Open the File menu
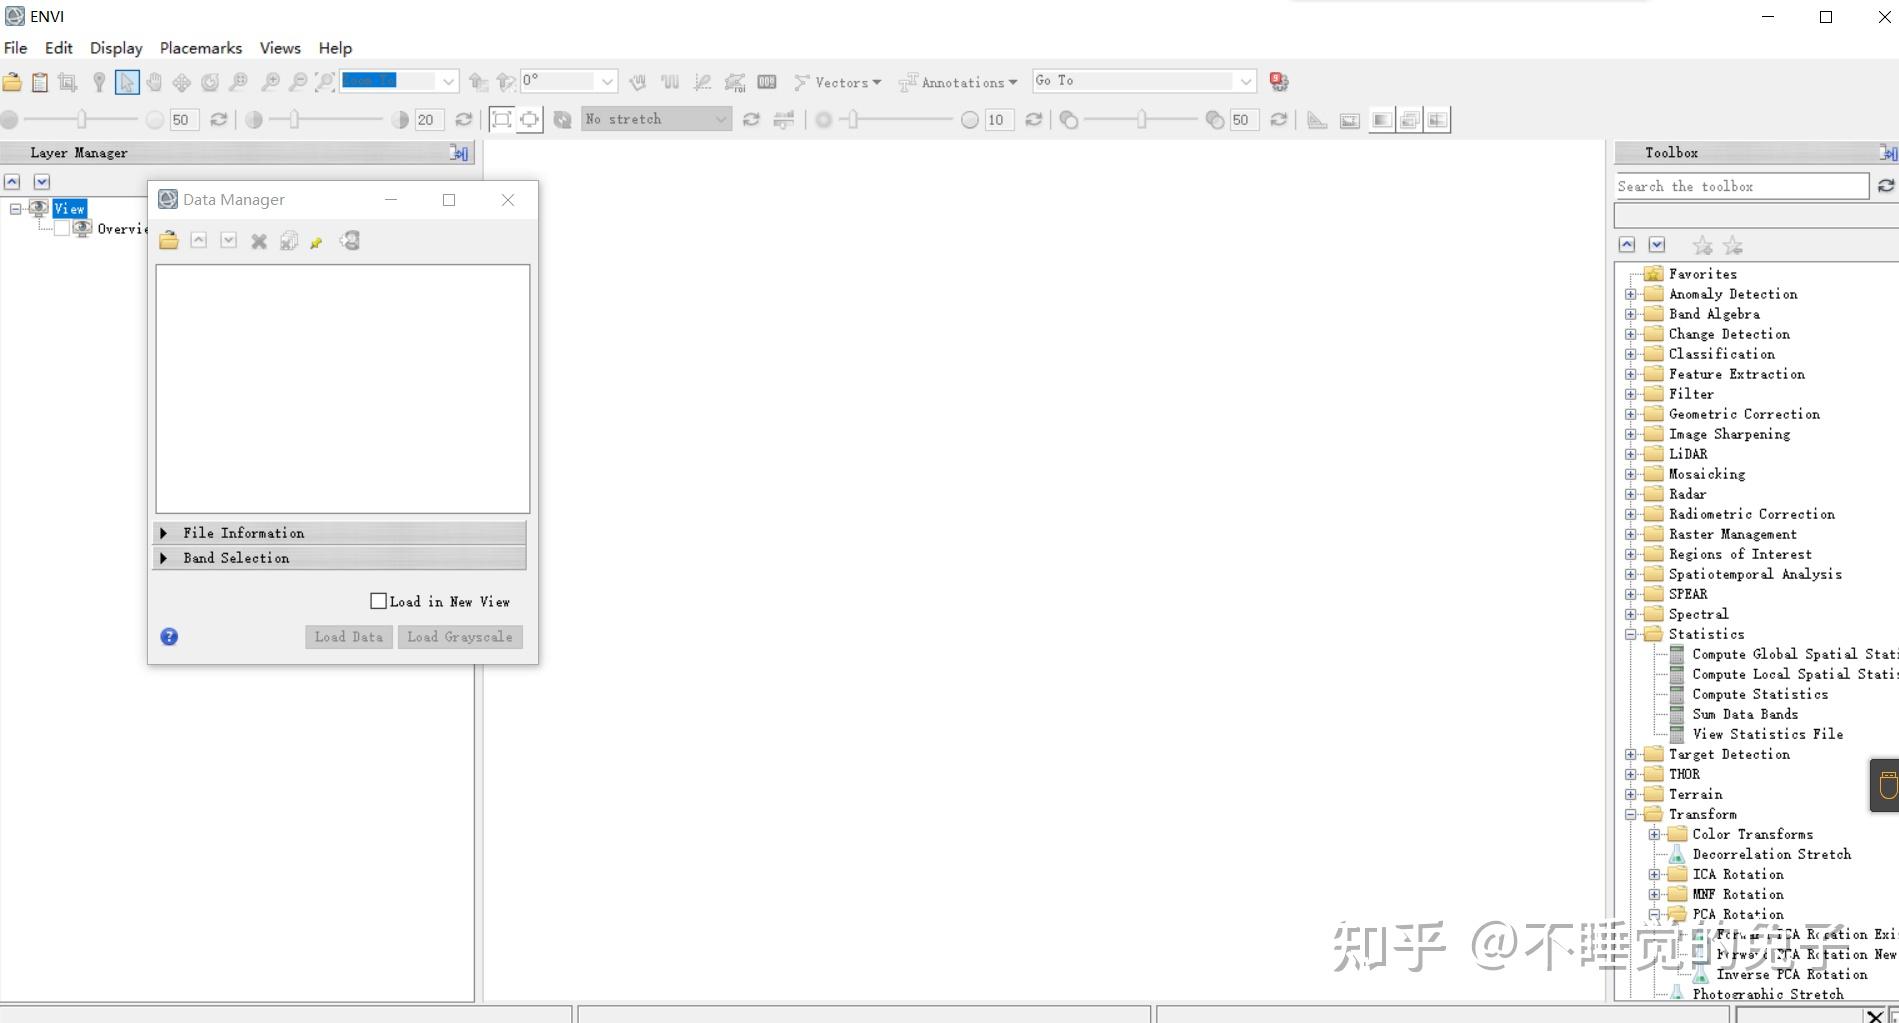Screen dimensions: 1899x1023 (15, 47)
